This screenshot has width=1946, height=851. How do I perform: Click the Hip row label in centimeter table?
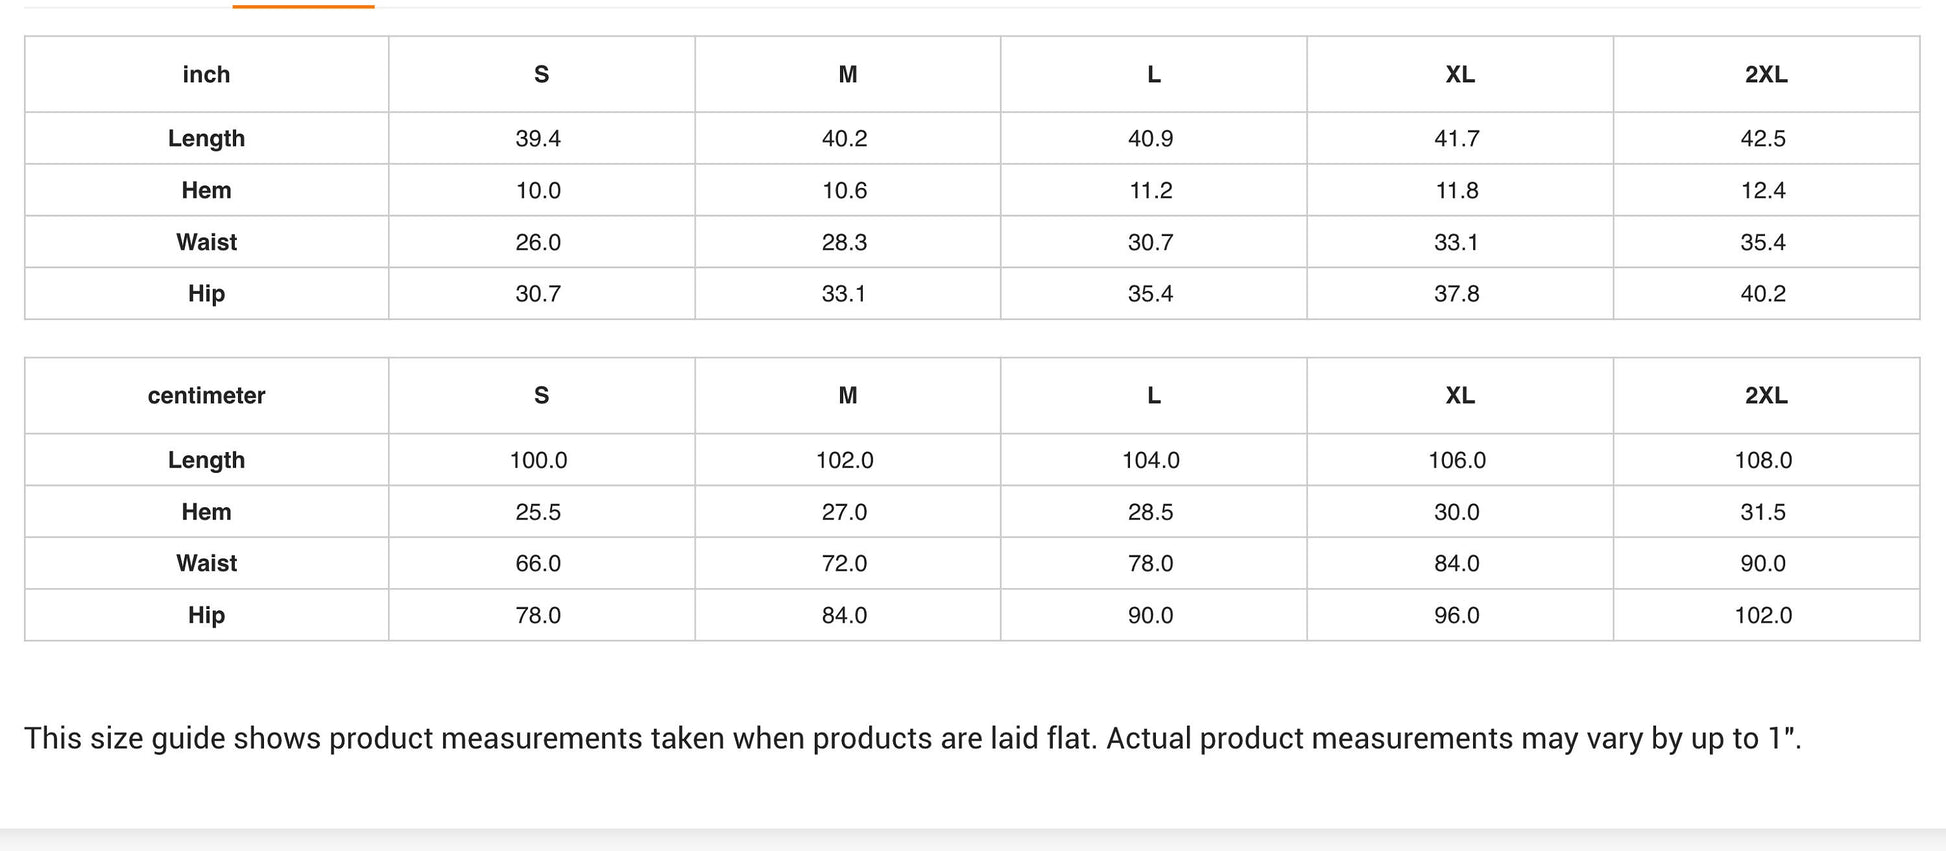[x=206, y=615]
